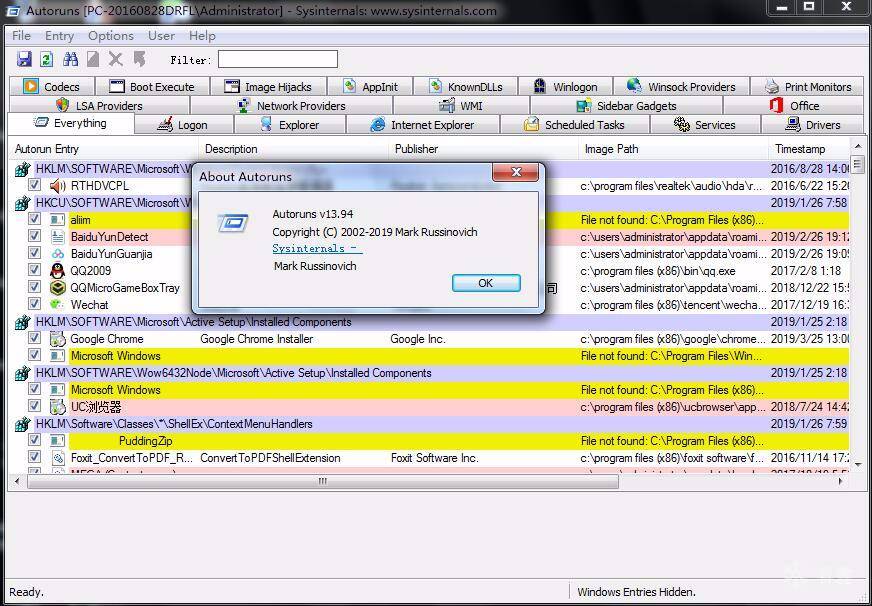
Task: Click registry icon of HKLM Wow6432Node row
Action: (x=22, y=373)
